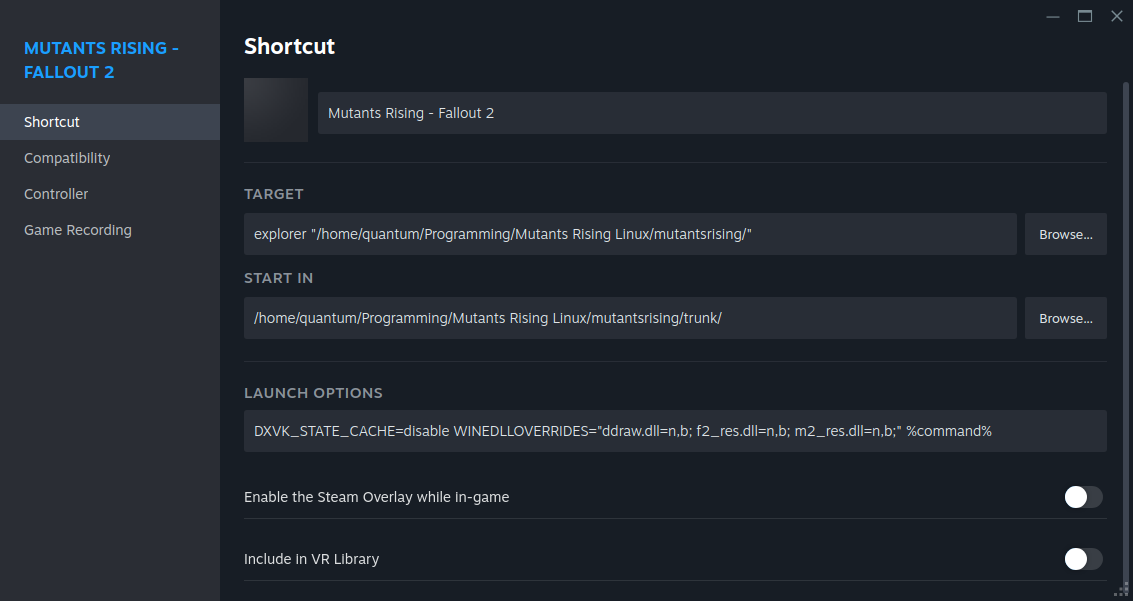Maximize the shortcut properties window
The image size is (1133, 601).
1085,17
